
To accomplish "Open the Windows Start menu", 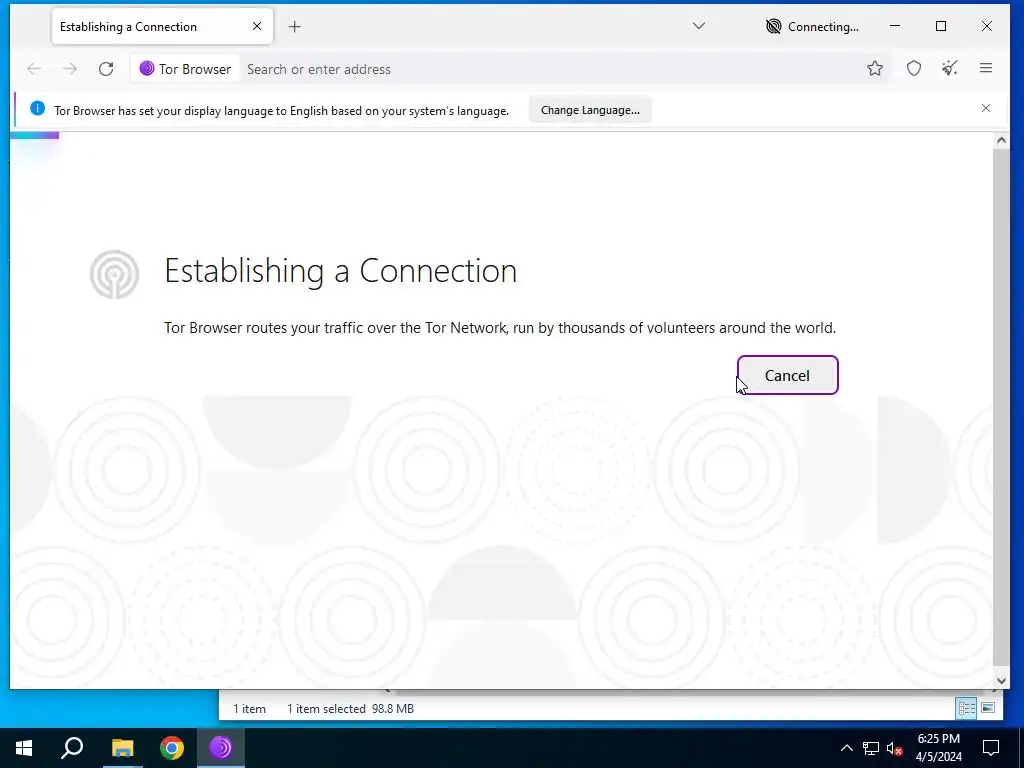I will pyautogui.click(x=24, y=748).
